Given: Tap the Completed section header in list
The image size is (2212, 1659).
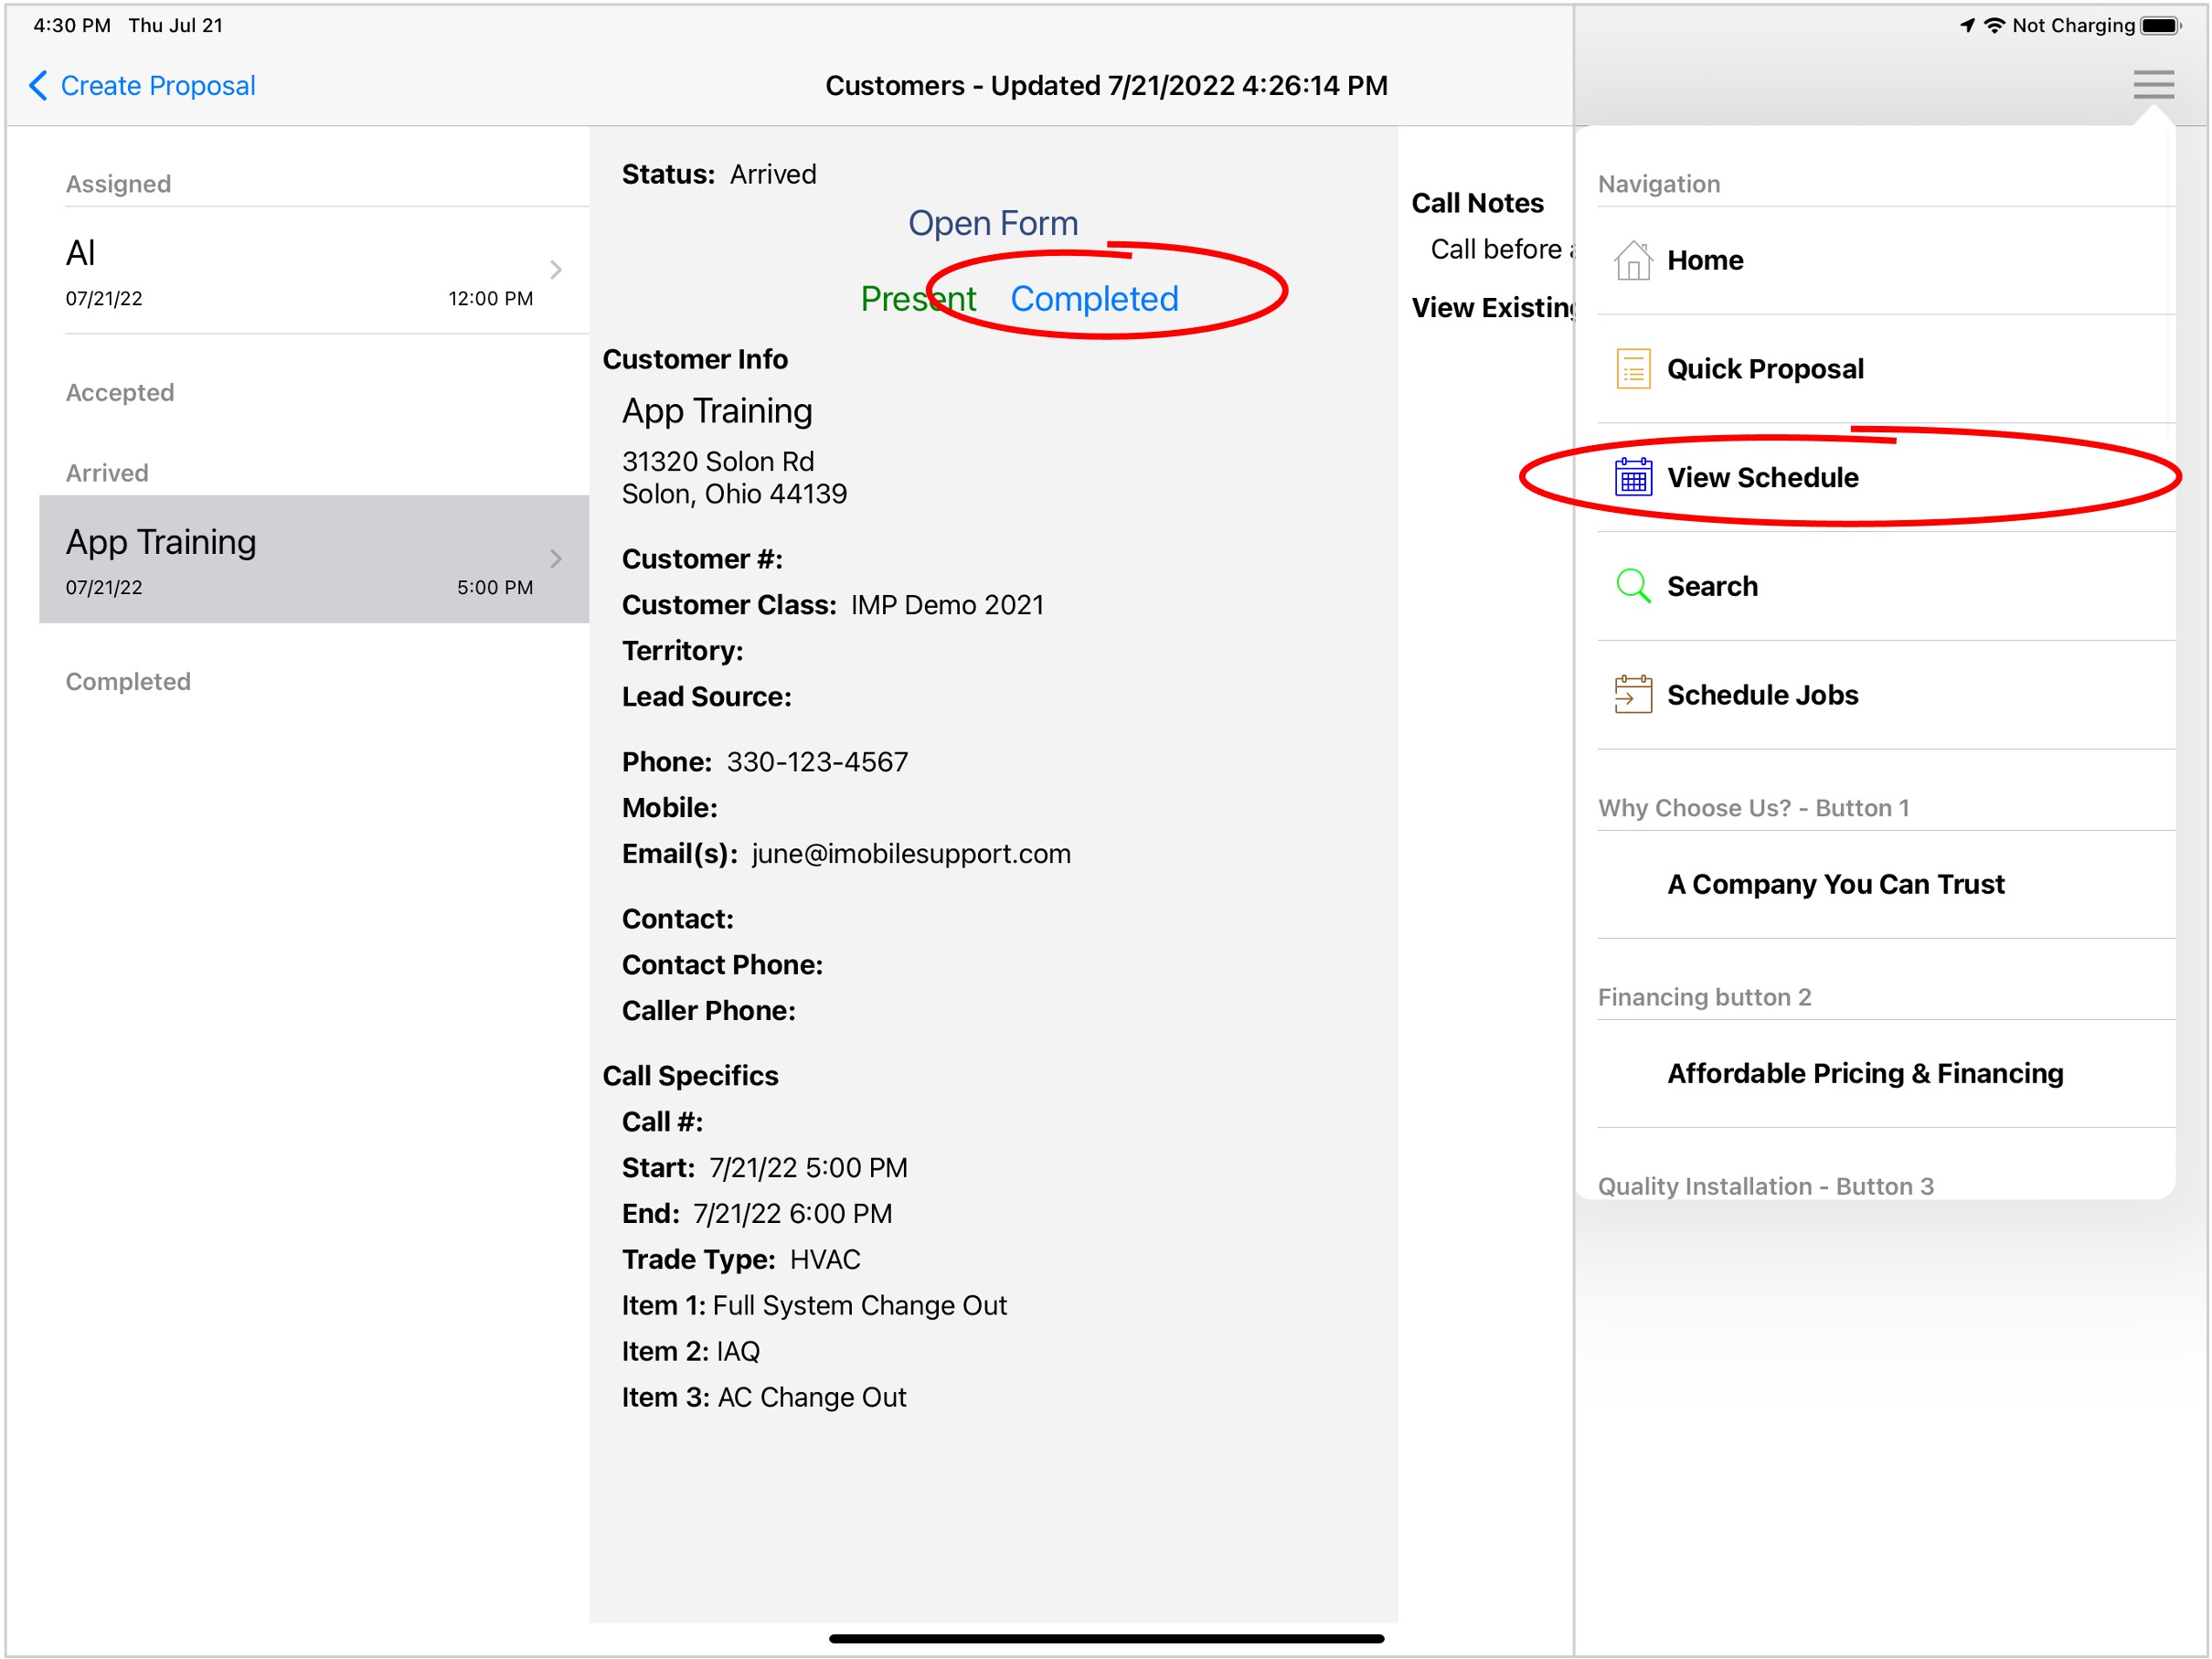Looking at the screenshot, I should (128, 682).
